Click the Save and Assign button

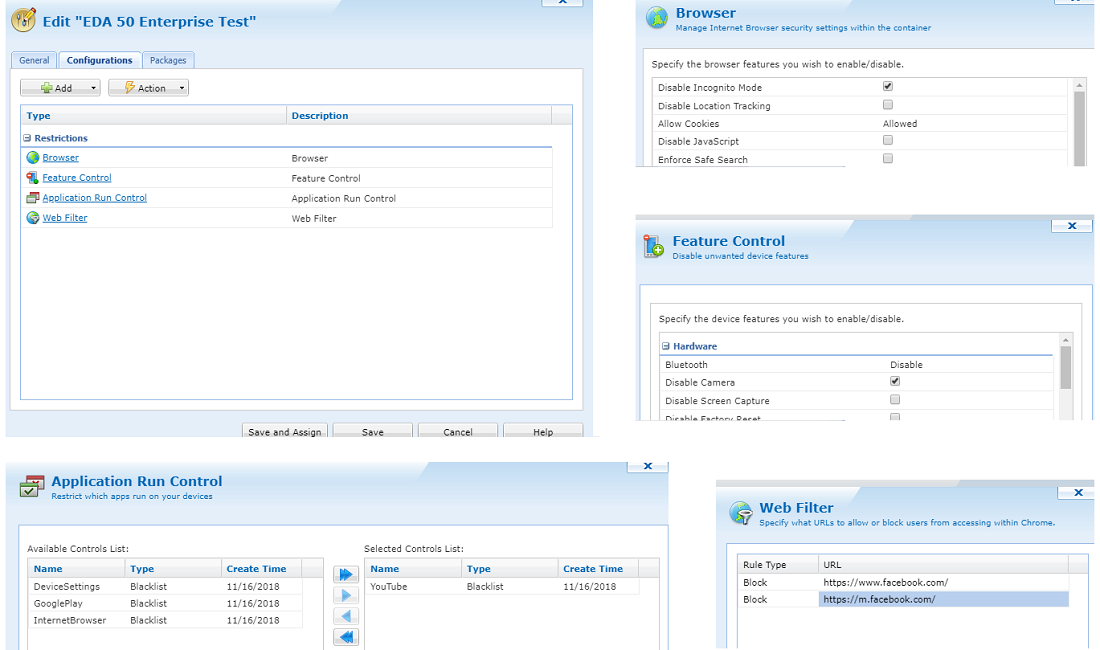[285, 432]
